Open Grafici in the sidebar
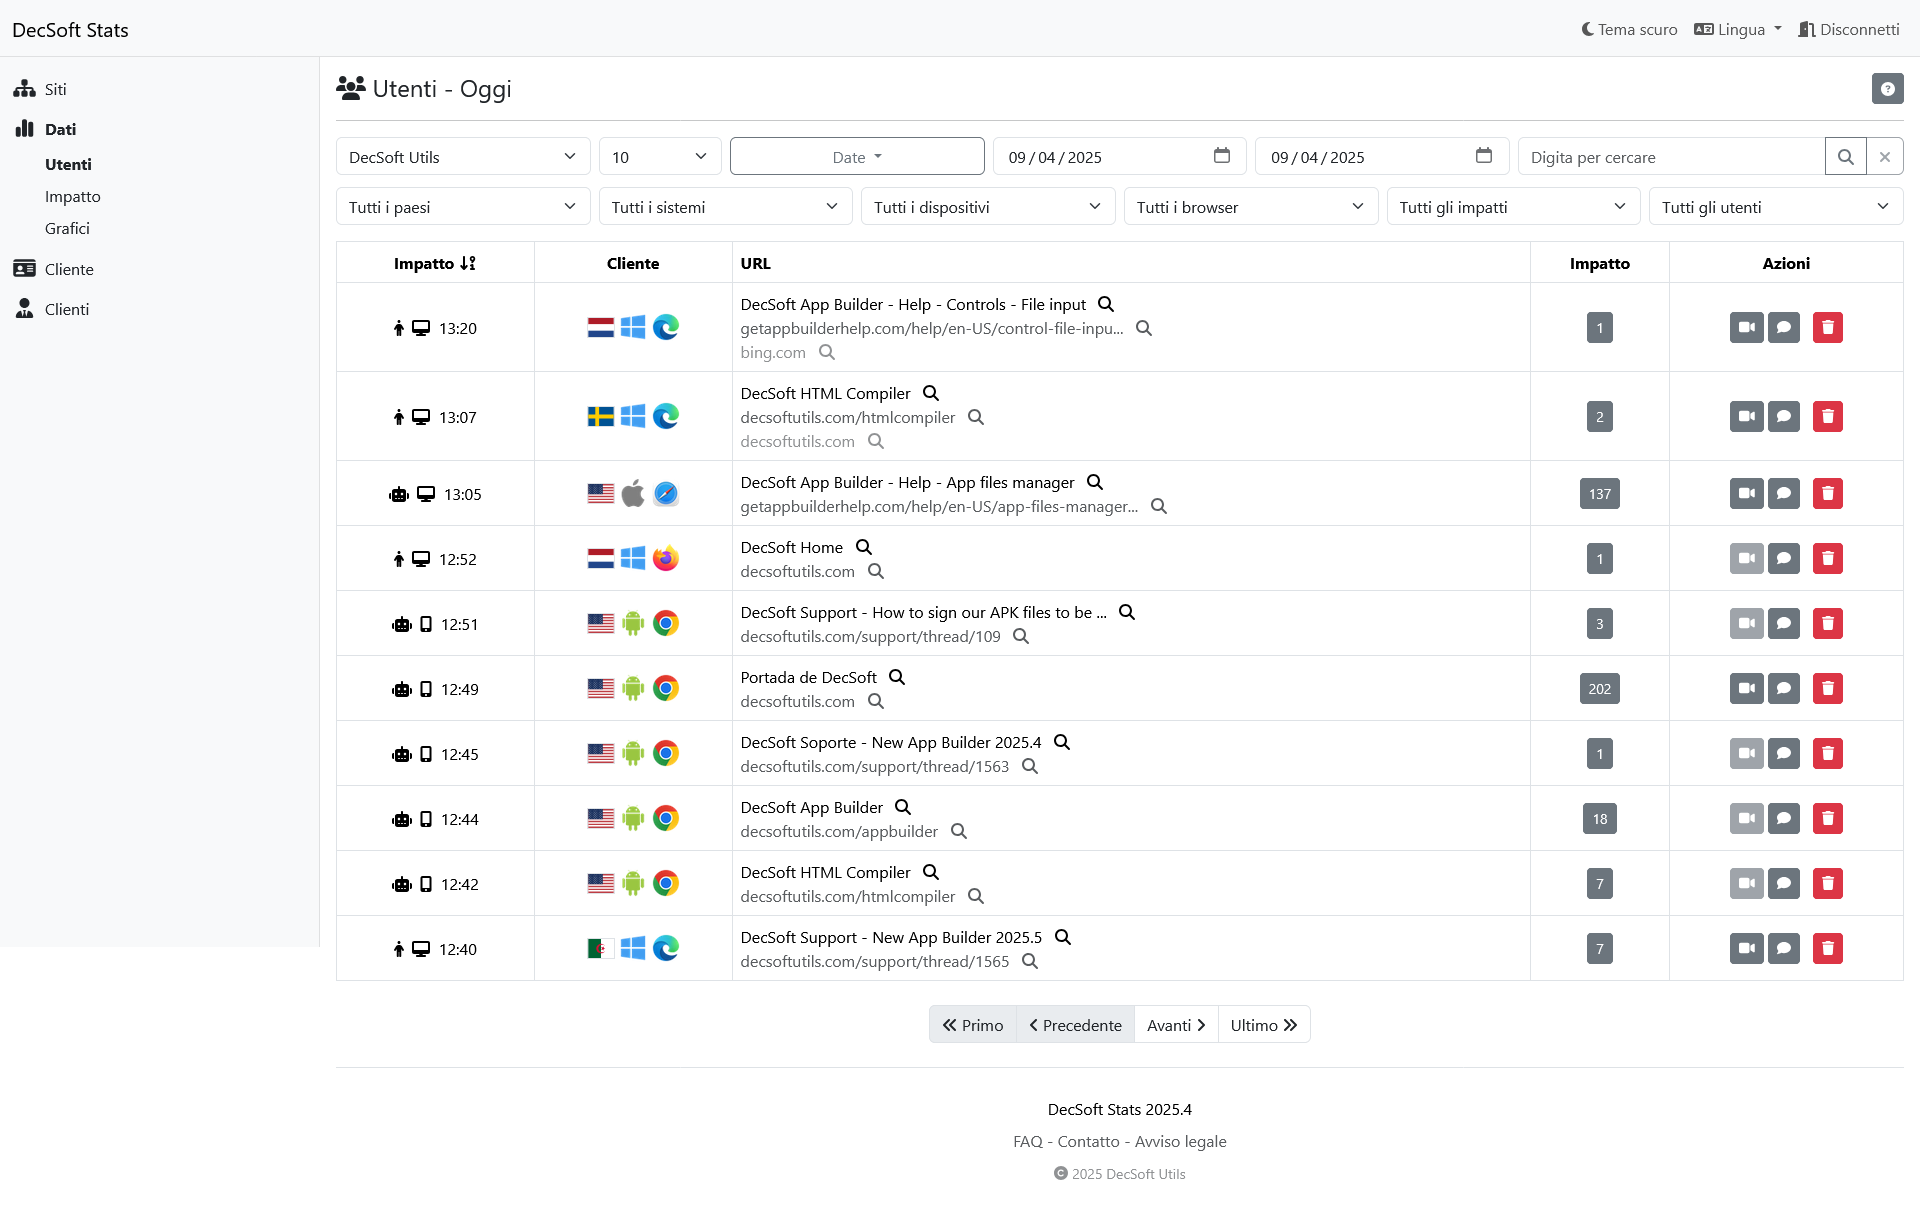This screenshot has width=1920, height=1212. 67,228
